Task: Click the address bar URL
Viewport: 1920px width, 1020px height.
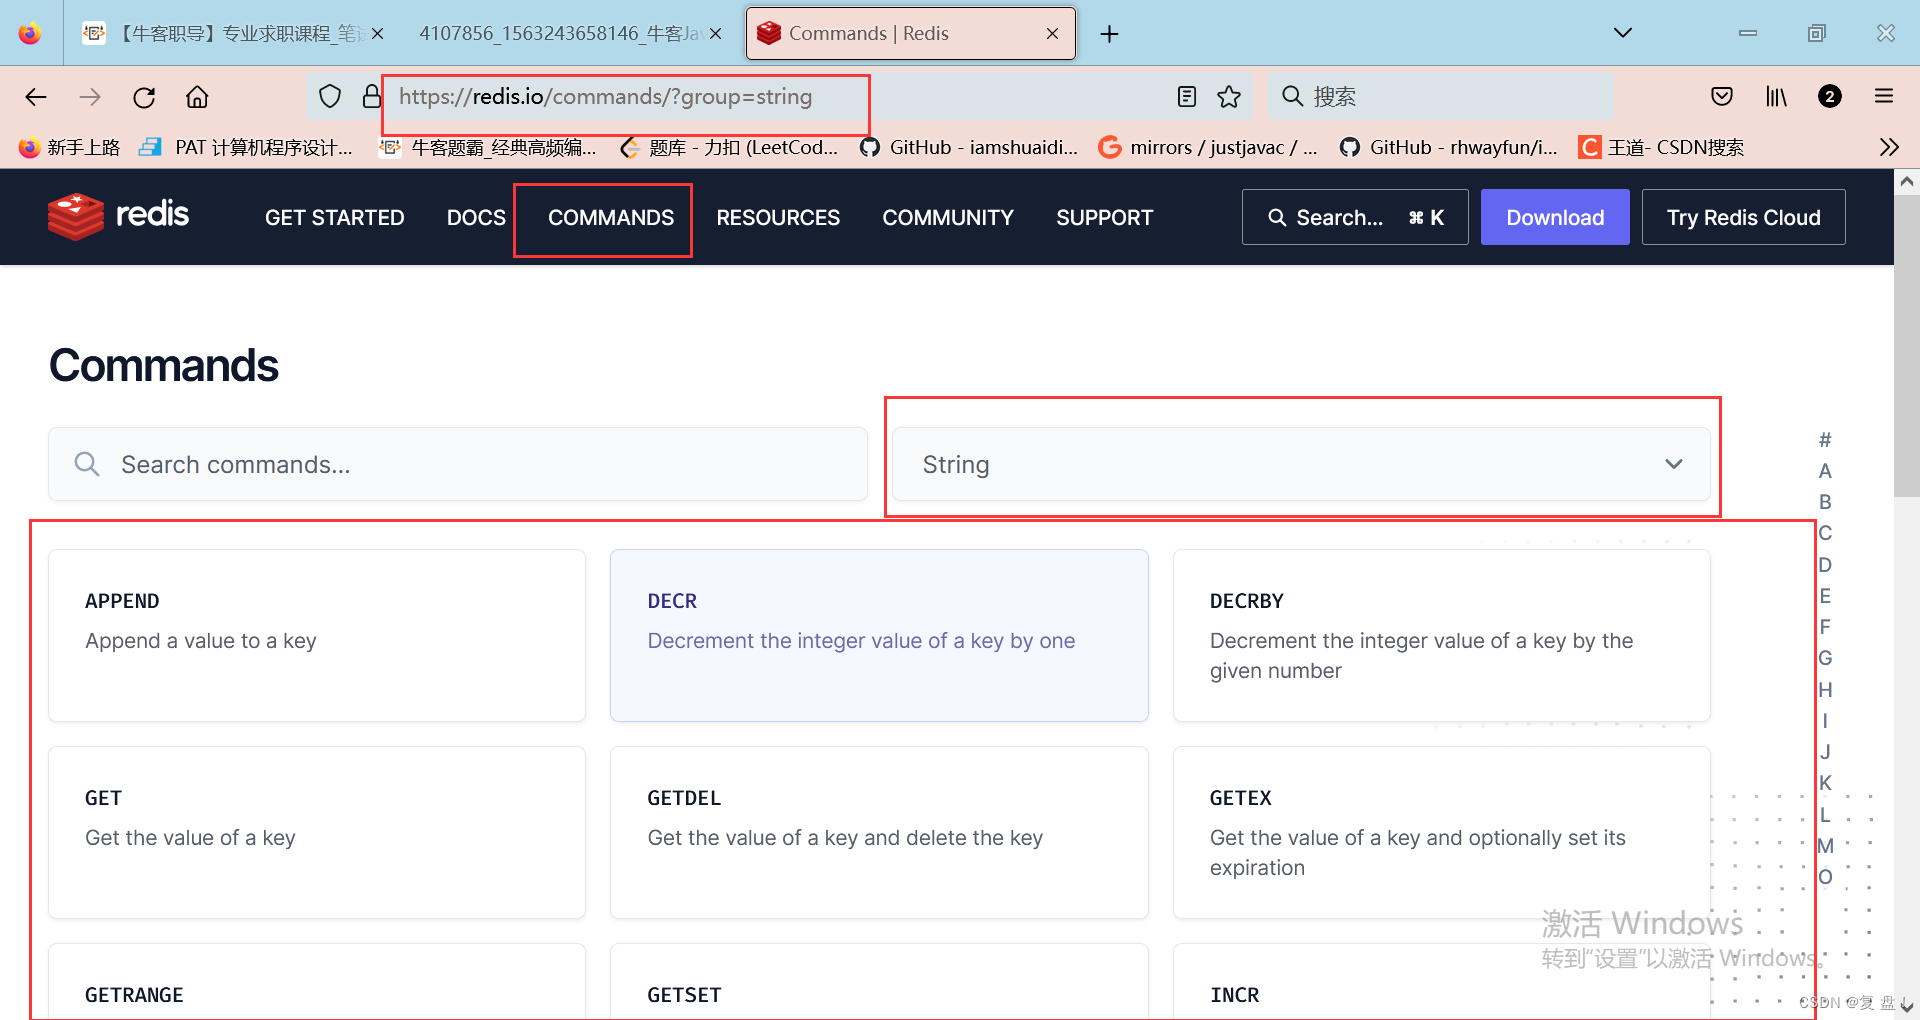Action: click(x=605, y=96)
